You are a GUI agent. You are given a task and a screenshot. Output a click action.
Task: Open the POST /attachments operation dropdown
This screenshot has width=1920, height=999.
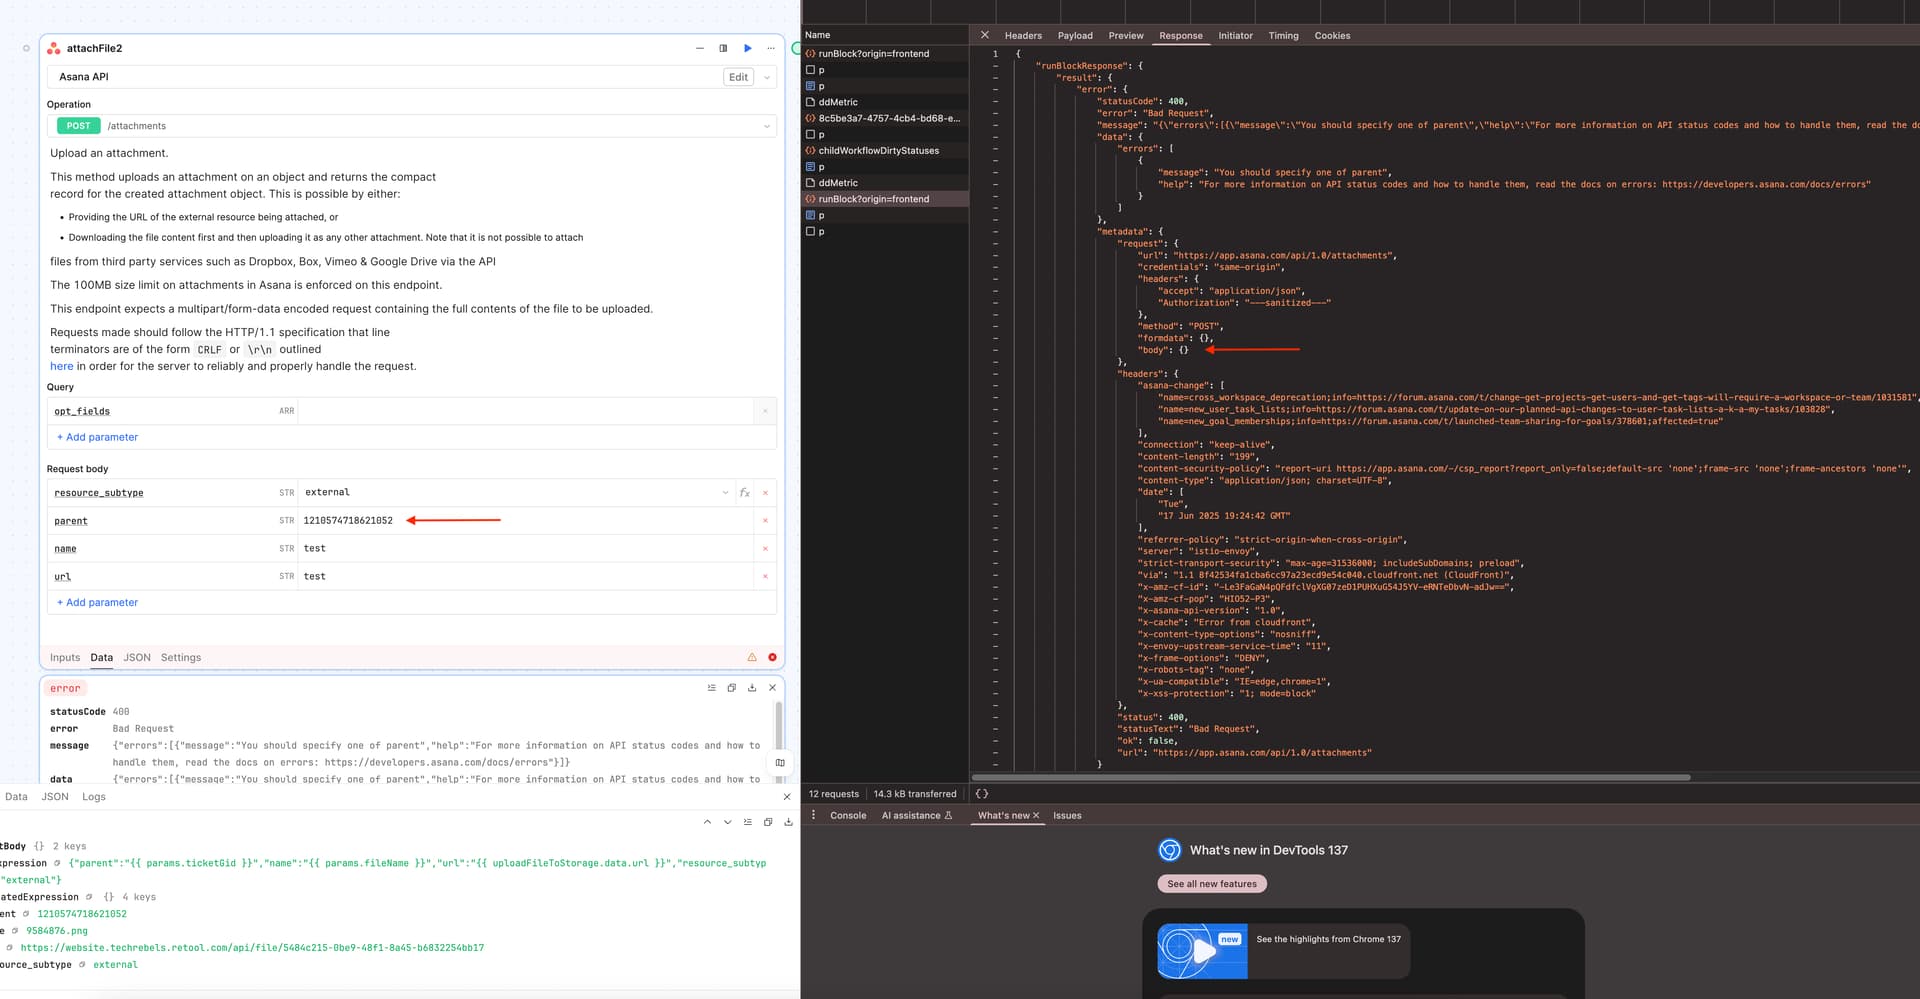[411, 126]
